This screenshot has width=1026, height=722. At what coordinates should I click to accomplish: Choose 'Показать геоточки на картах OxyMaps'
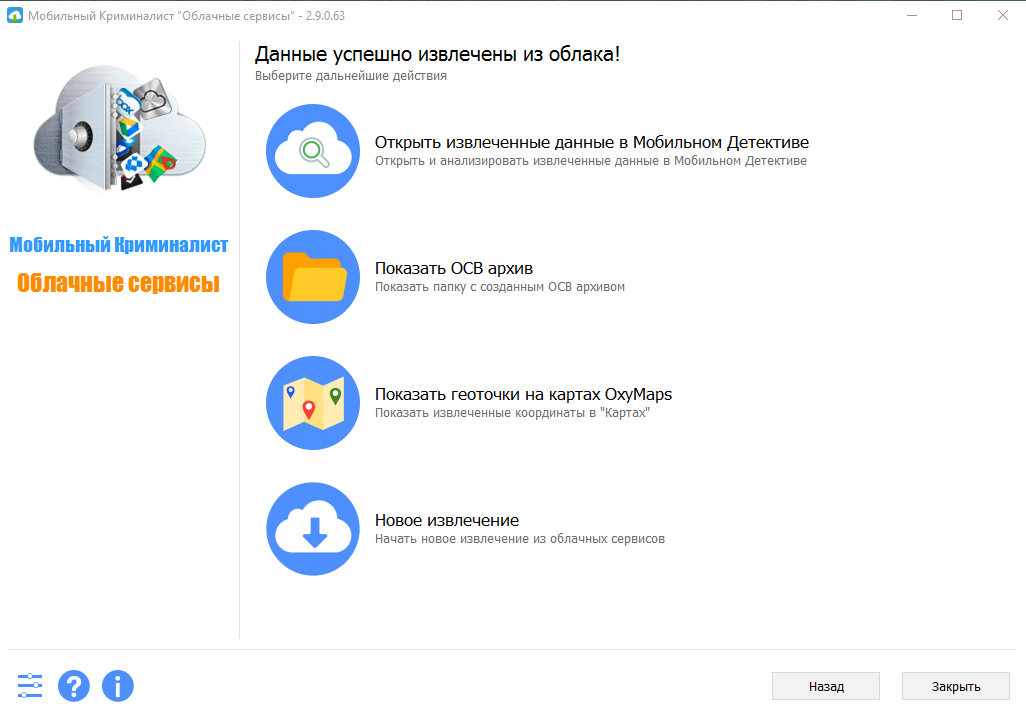coord(523,395)
